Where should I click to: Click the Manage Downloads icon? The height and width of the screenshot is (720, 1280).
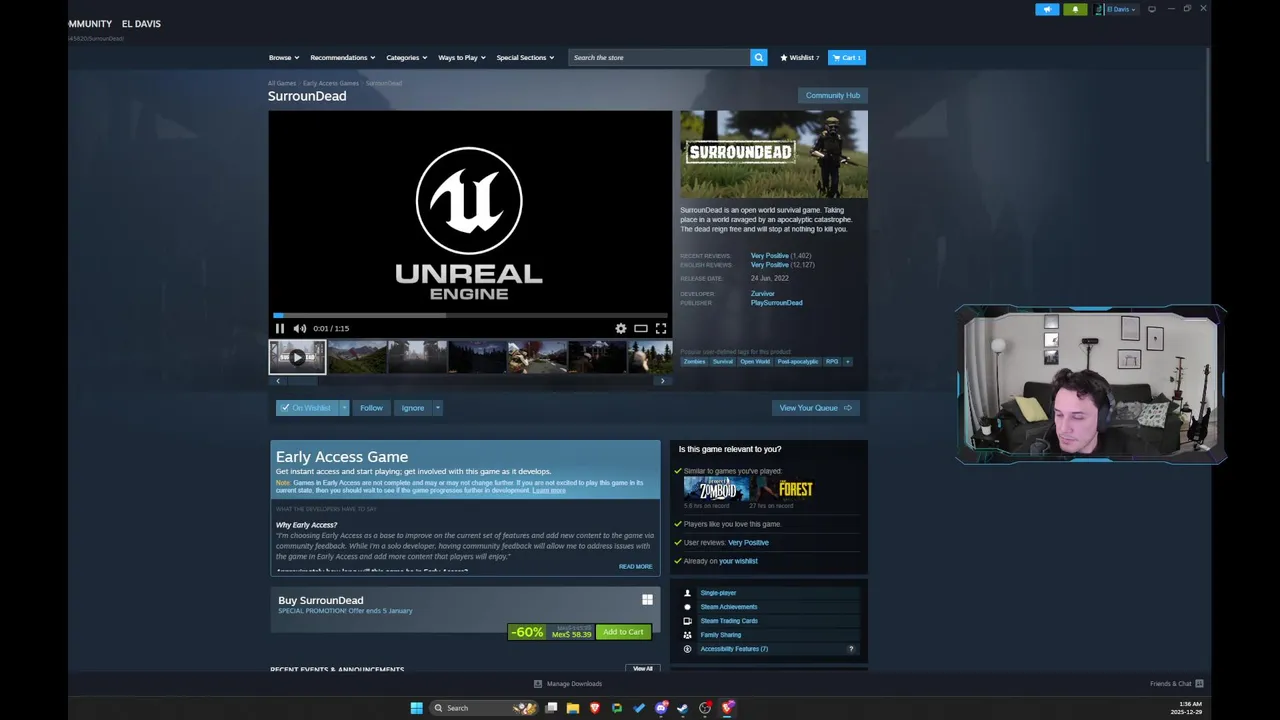click(x=538, y=684)
